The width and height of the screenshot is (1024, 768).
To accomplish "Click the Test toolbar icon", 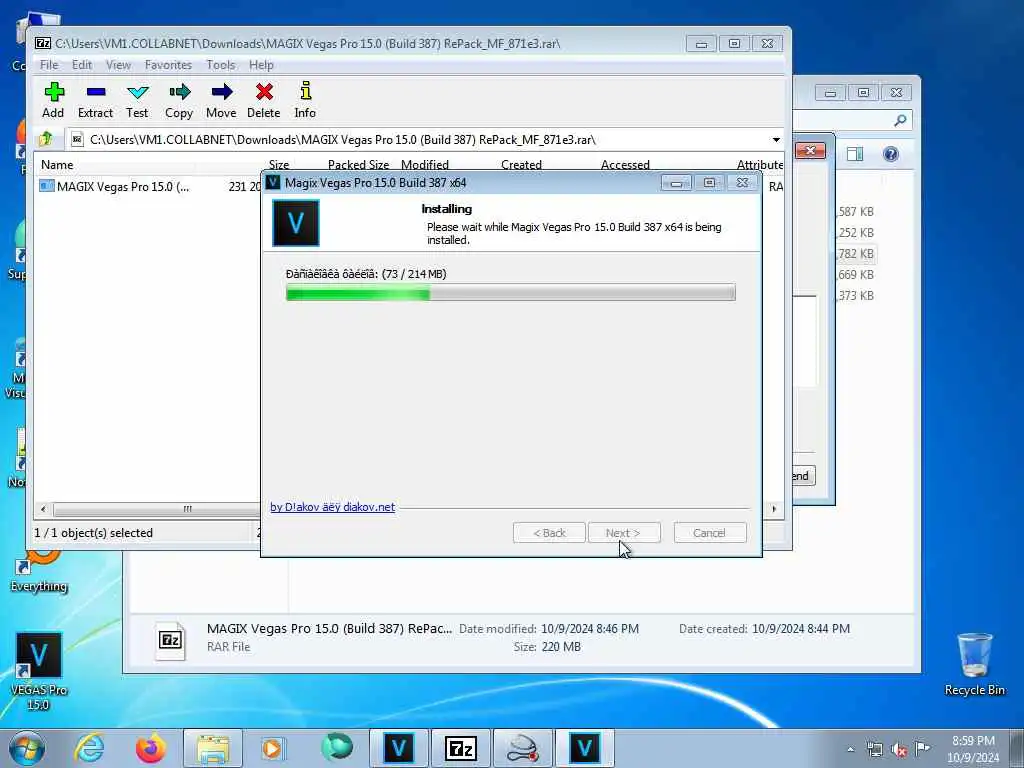I will pos(137,100).
